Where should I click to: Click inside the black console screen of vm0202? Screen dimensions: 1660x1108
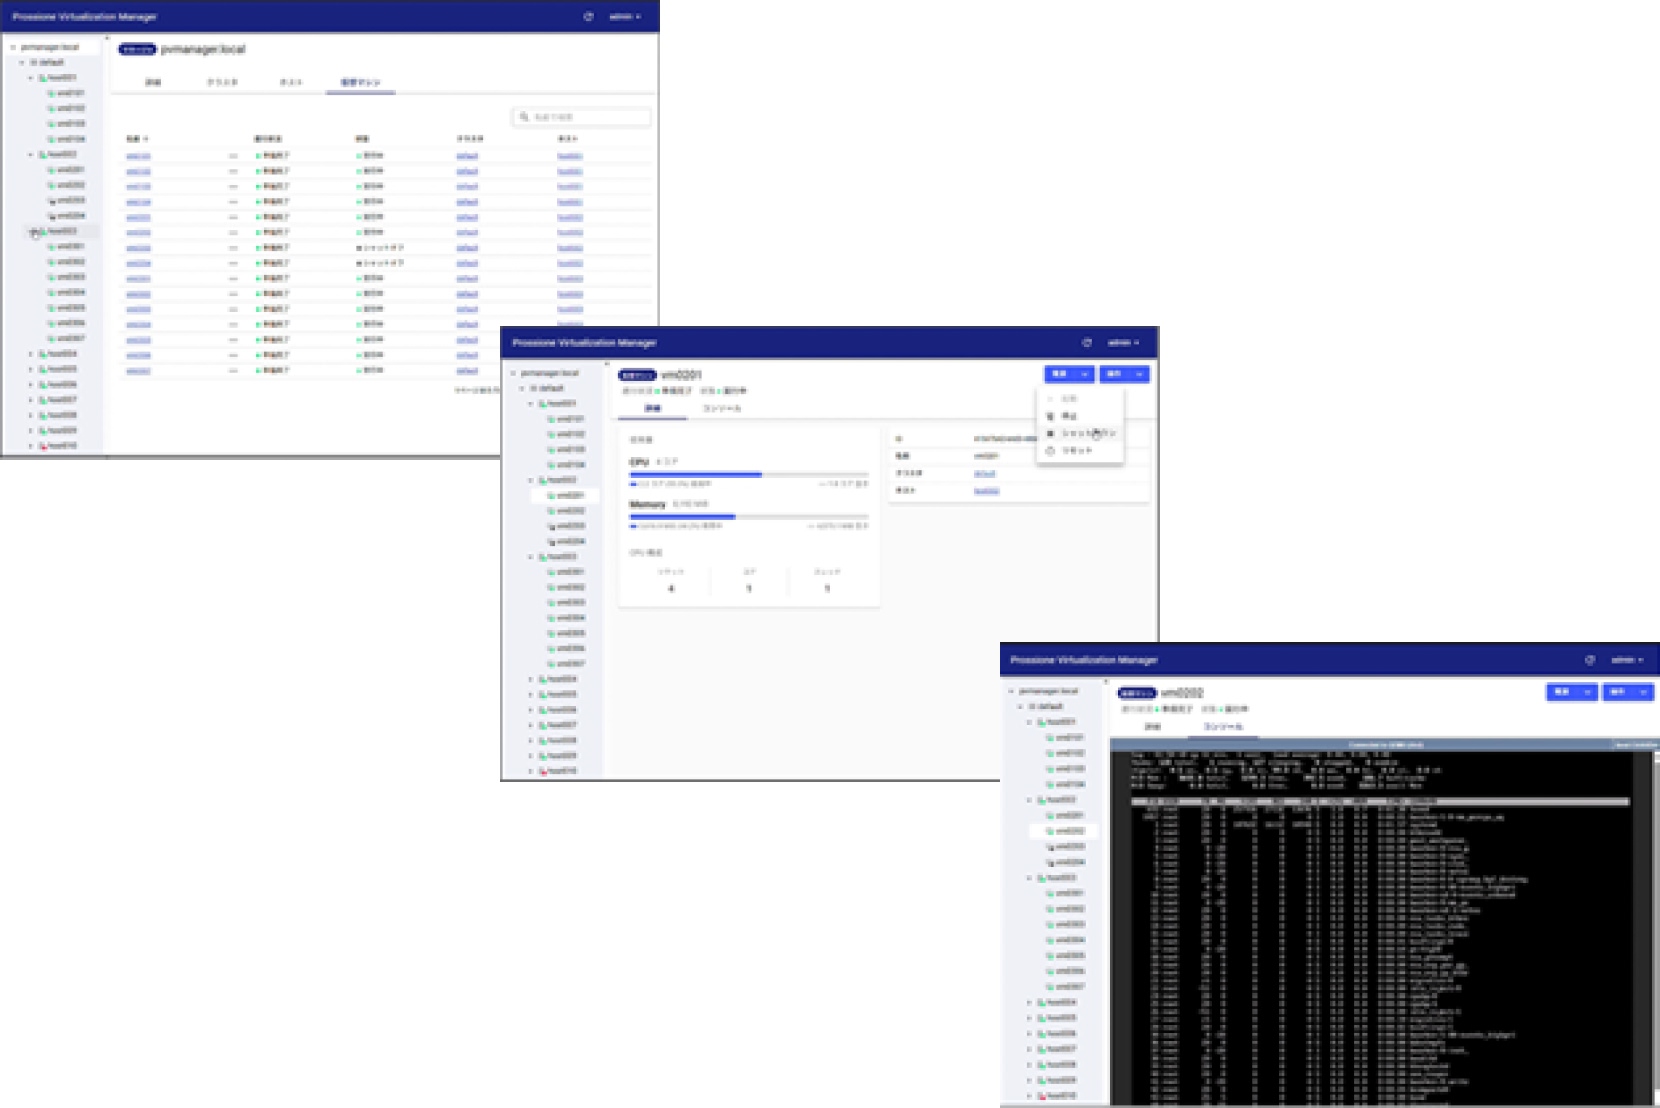(1381, 927)
